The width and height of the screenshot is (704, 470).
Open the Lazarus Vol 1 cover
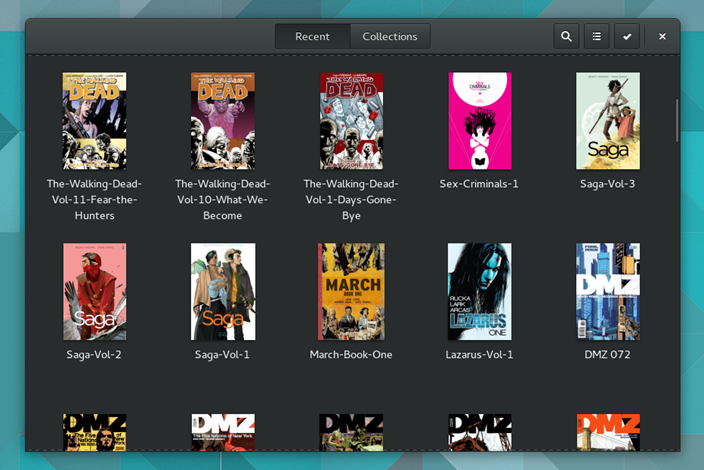[x=480, y=292]
